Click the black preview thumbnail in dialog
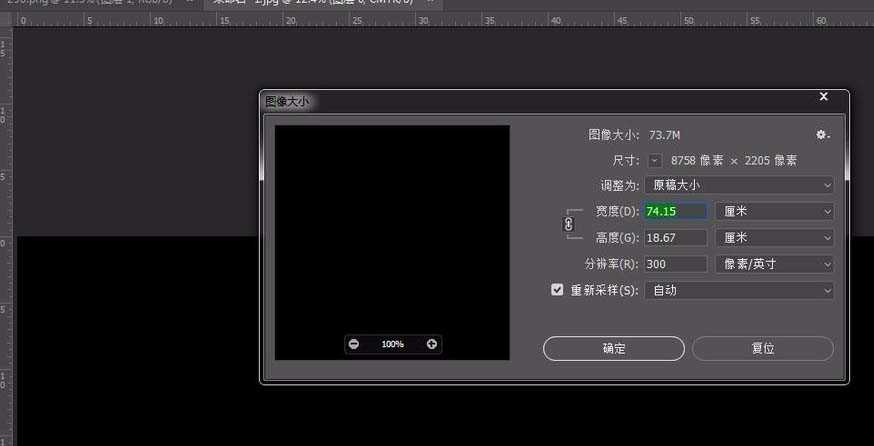 (x=392, y=230)
